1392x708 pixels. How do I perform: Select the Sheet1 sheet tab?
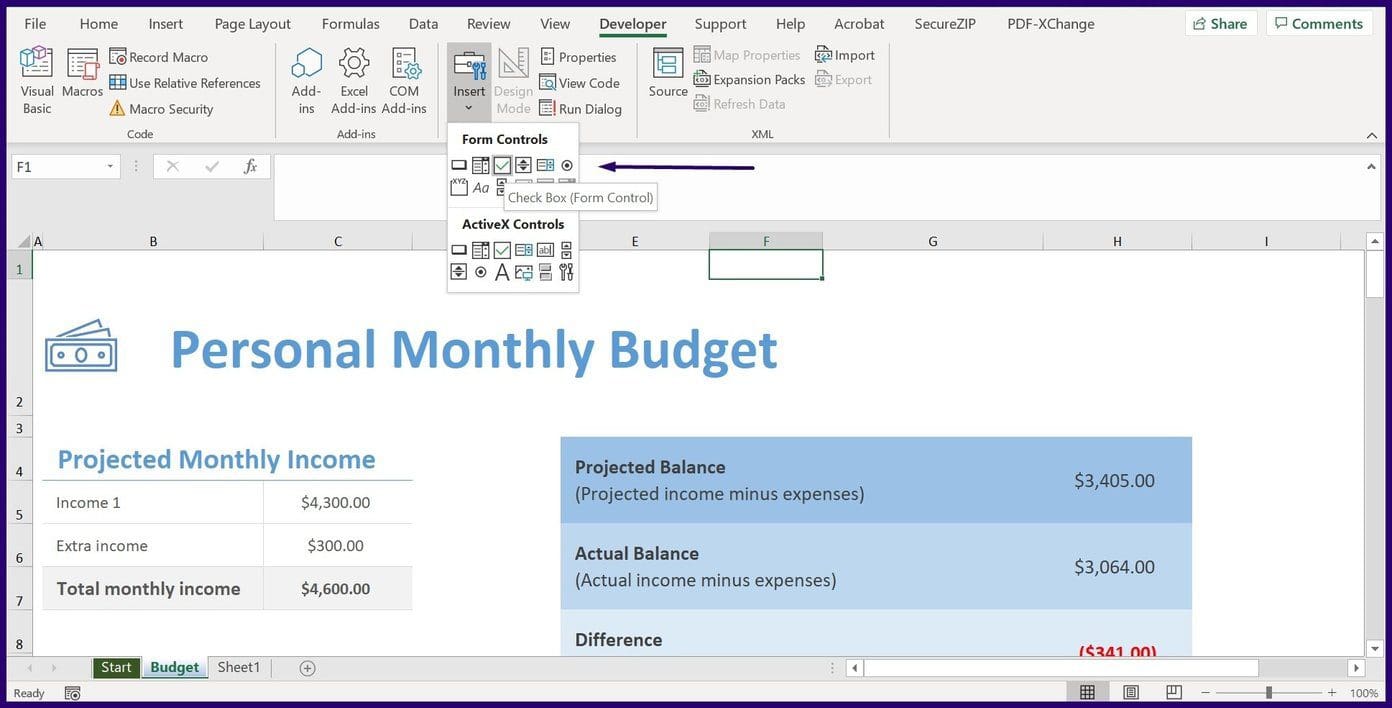[x=238, y=667]
